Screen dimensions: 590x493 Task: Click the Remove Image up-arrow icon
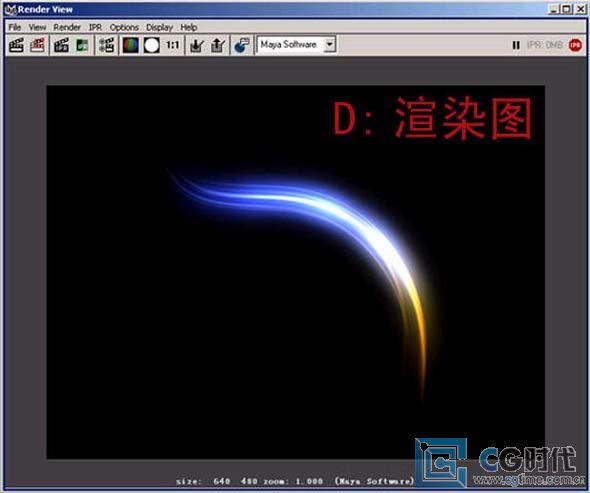[x=218, y=45]
